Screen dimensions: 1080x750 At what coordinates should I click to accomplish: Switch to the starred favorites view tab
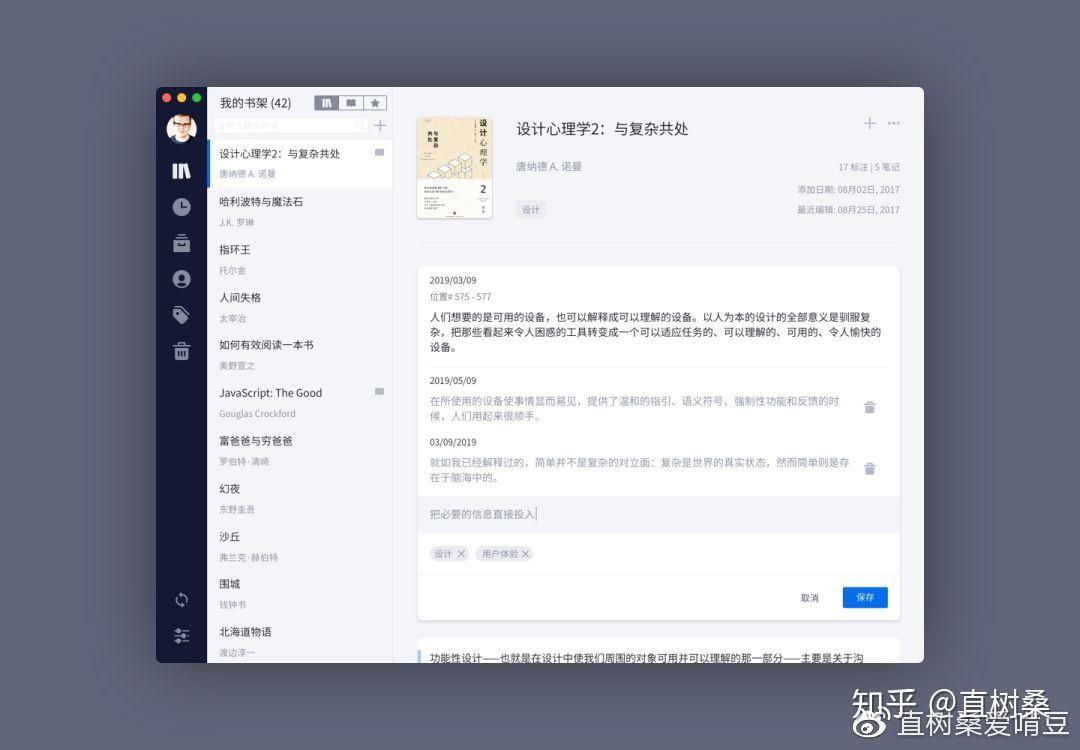pos(375,103)
